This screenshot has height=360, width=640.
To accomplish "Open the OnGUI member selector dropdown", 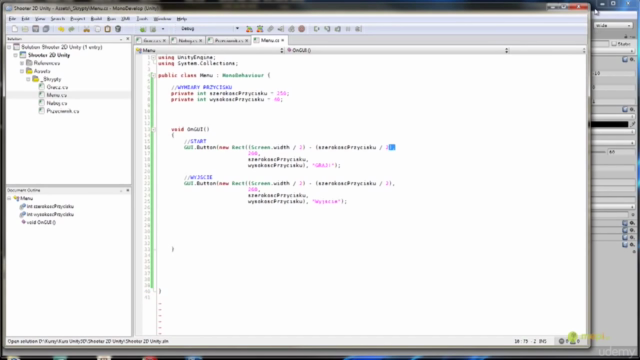I will (x=398, y=50).
